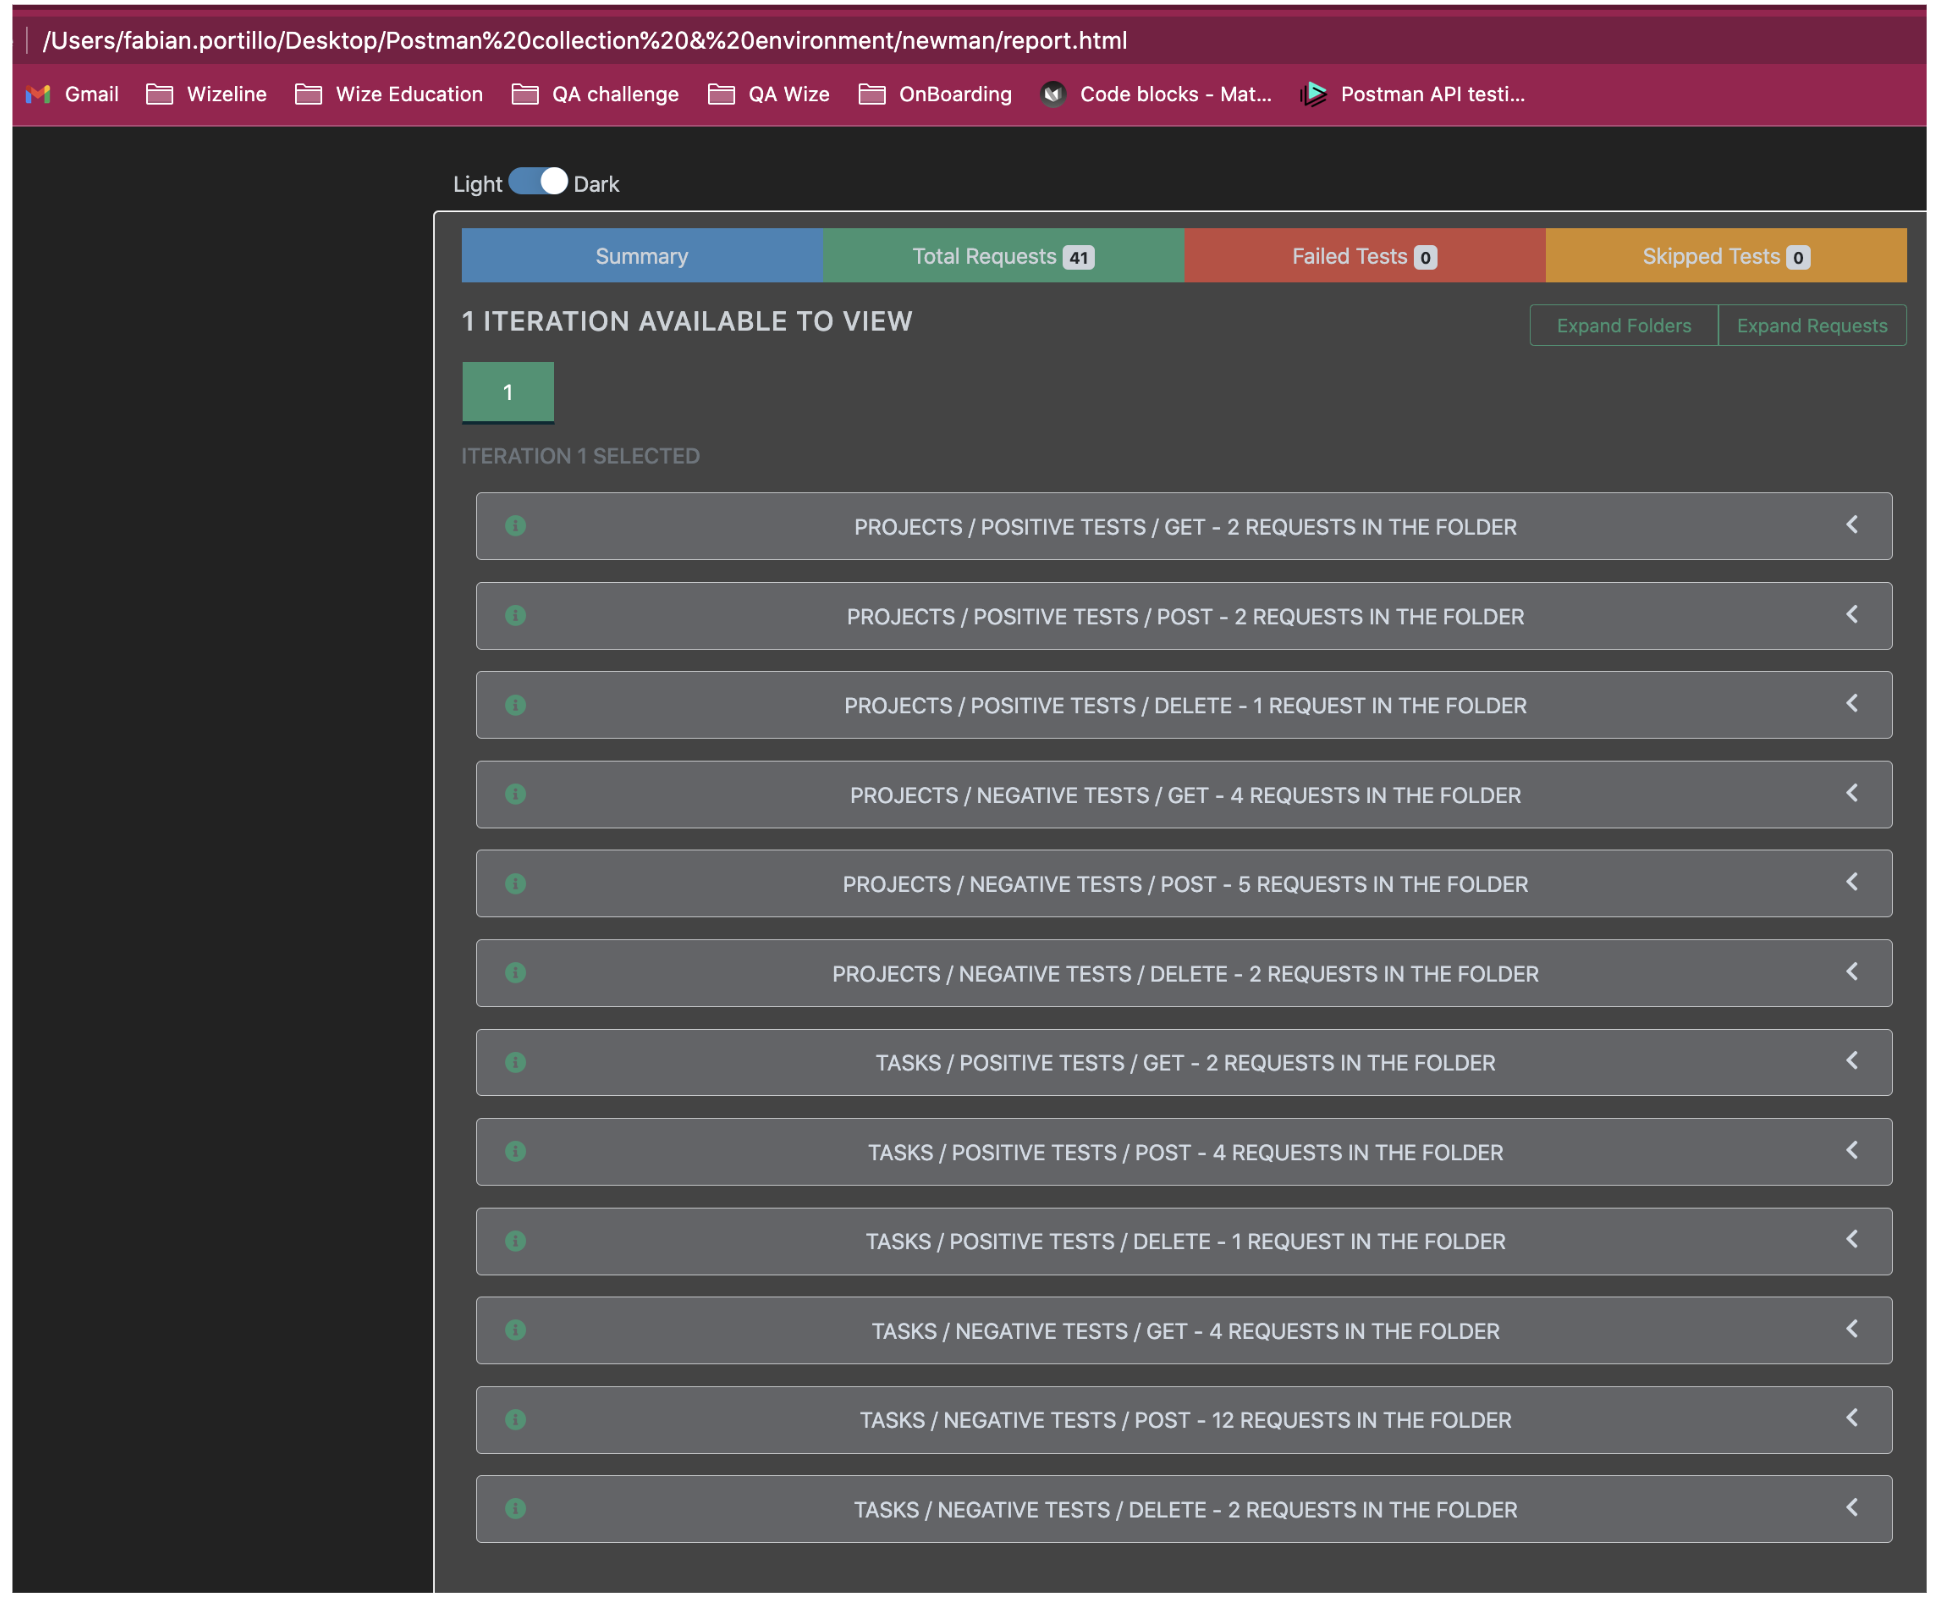Expand the PROJECTS / NEGATIVE TESTS / POST folder chevron
The image size is (1938, 1602).
1852,882
